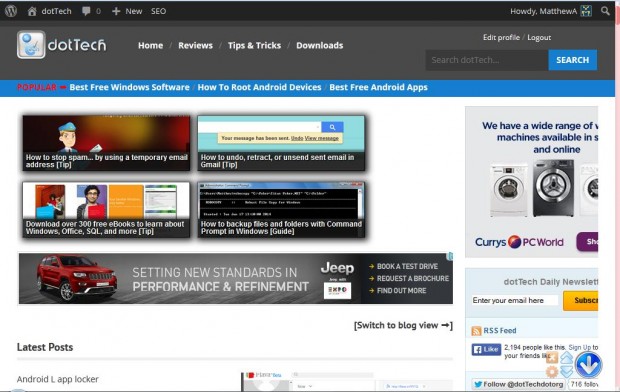
Task: Open Best Free Windows Software link
Action: click(129, 87)
